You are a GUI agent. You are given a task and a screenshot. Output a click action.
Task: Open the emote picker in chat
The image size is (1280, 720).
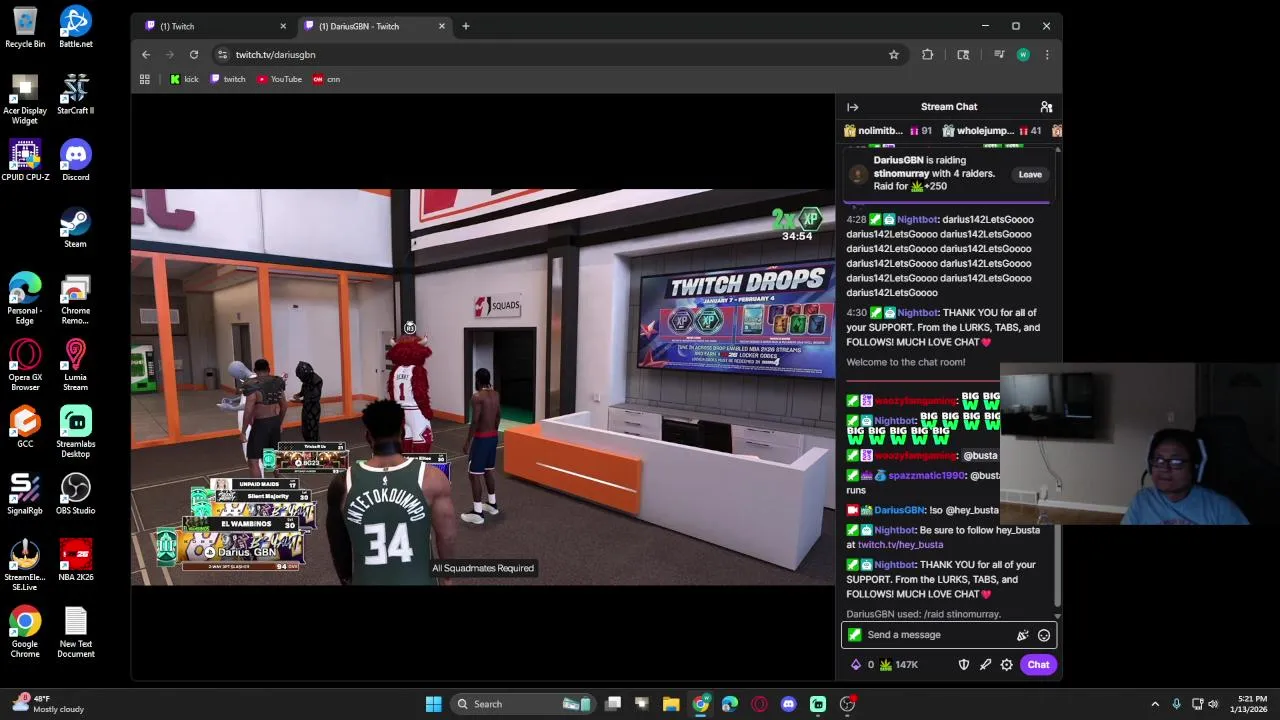point(1044,635)
